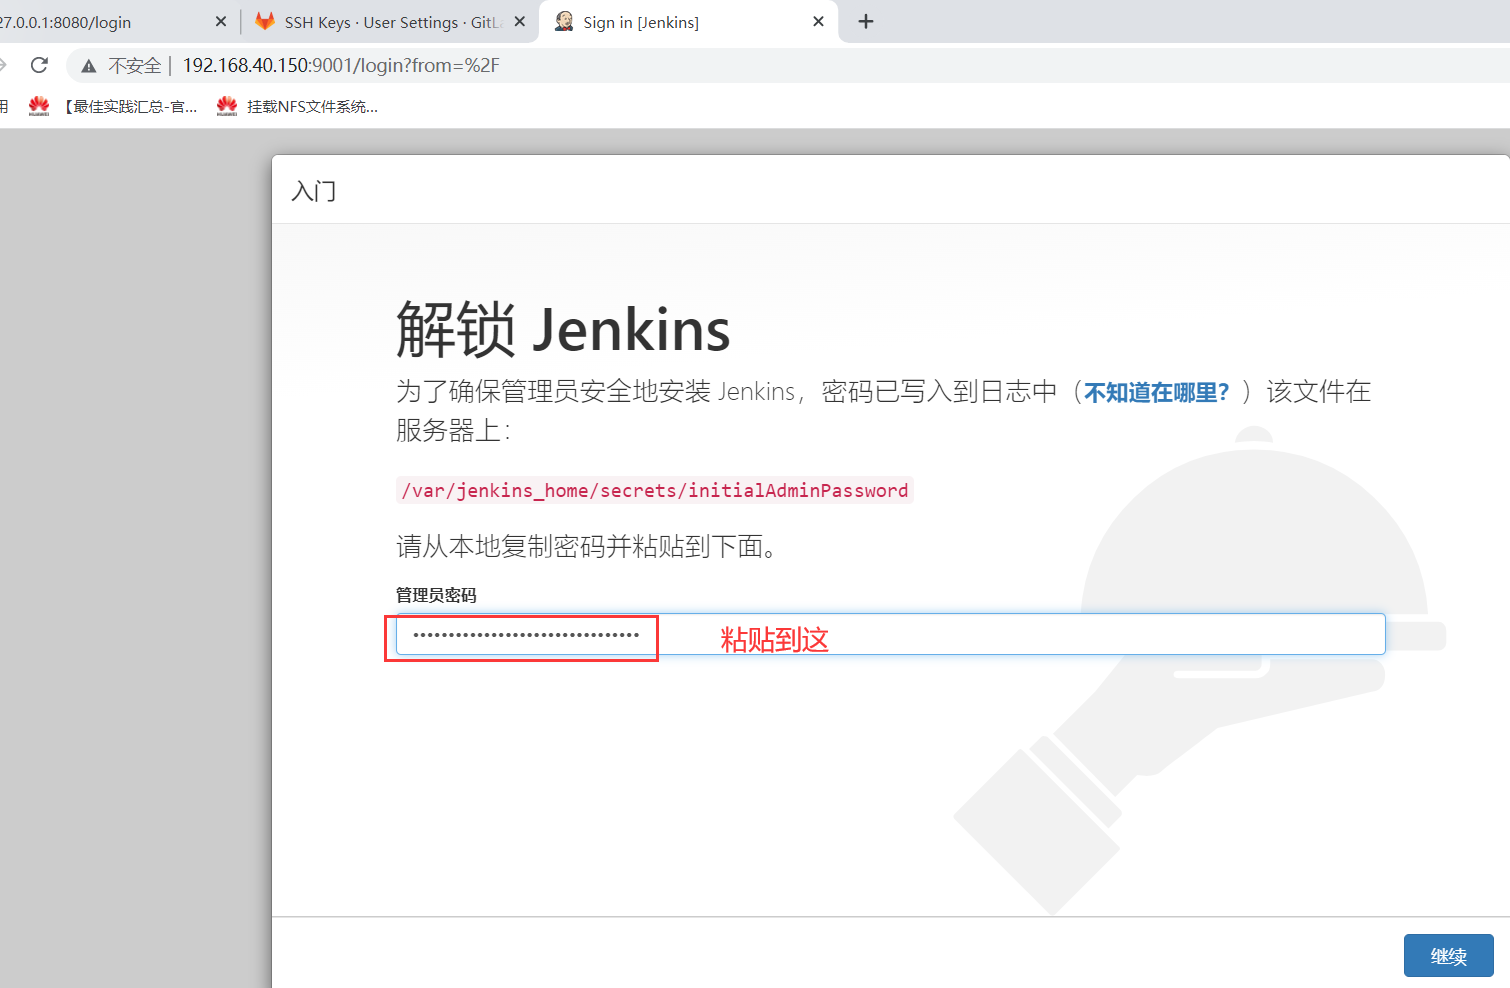Close the SSH Keys GitLab tab
This screenshot has height=988, width=1510.
(519, 21)
